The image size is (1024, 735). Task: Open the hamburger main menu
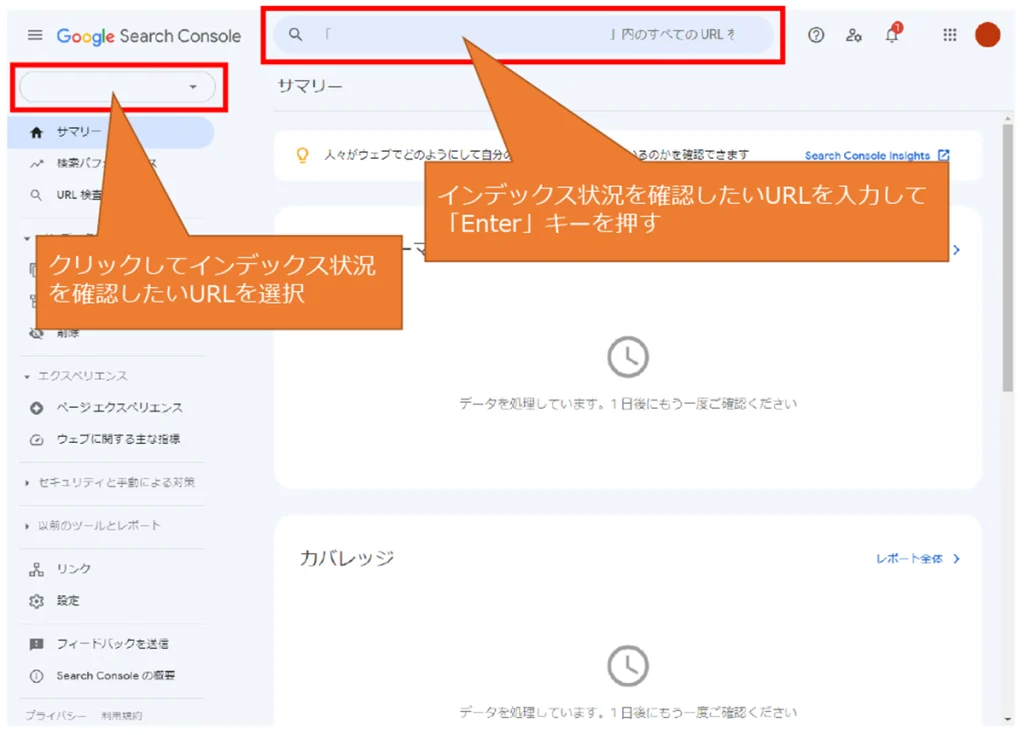[x=35, y=35]
